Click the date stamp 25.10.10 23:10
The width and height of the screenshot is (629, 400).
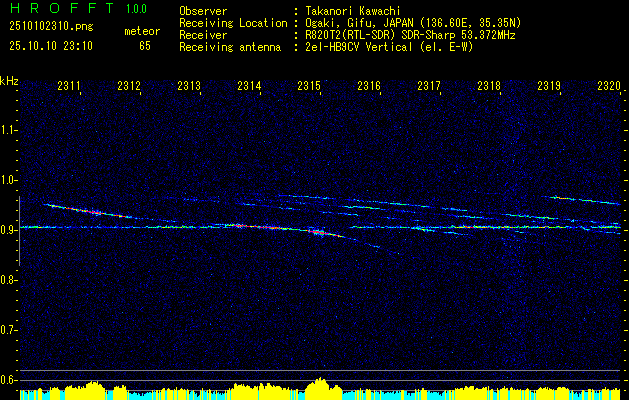pos(51,46)
